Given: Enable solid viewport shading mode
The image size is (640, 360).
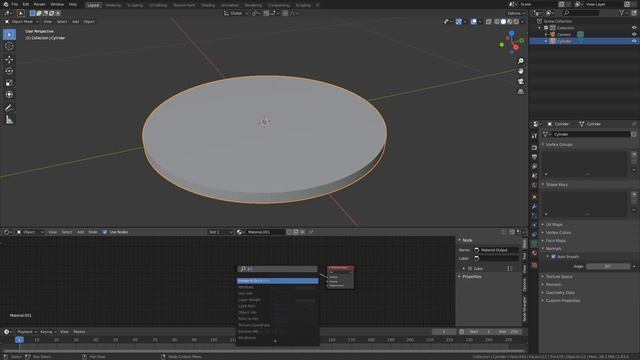Looking at the screenshot, I should coord(503,22).
